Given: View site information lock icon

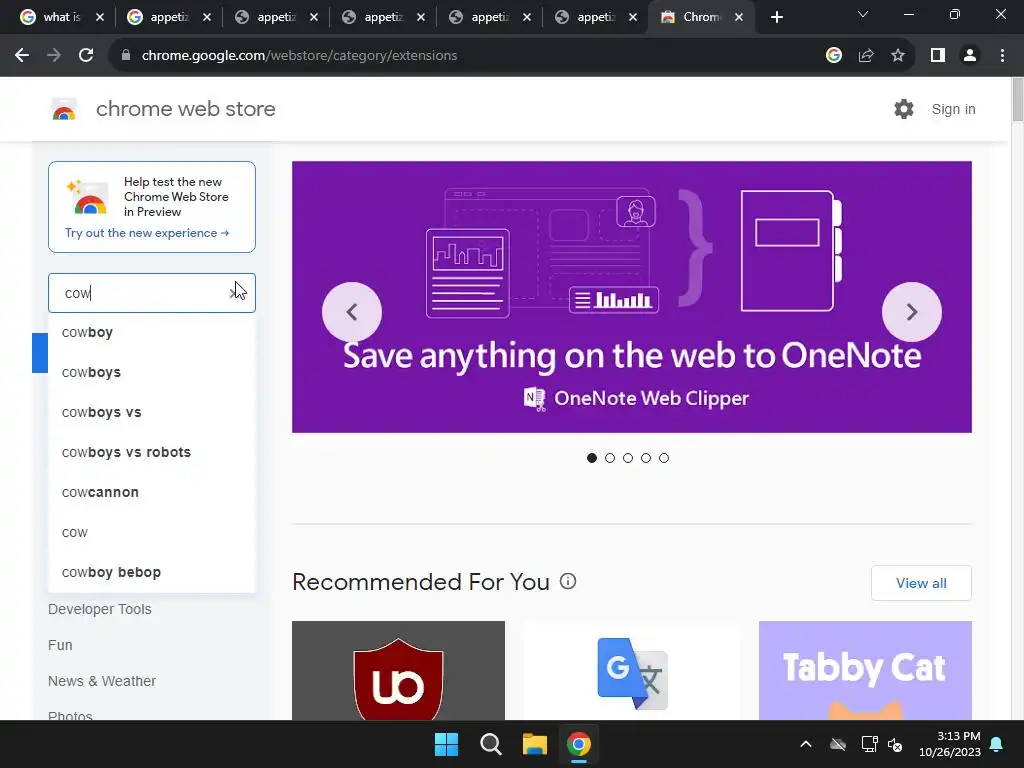Looking at the screenshot, I should 126,56.
